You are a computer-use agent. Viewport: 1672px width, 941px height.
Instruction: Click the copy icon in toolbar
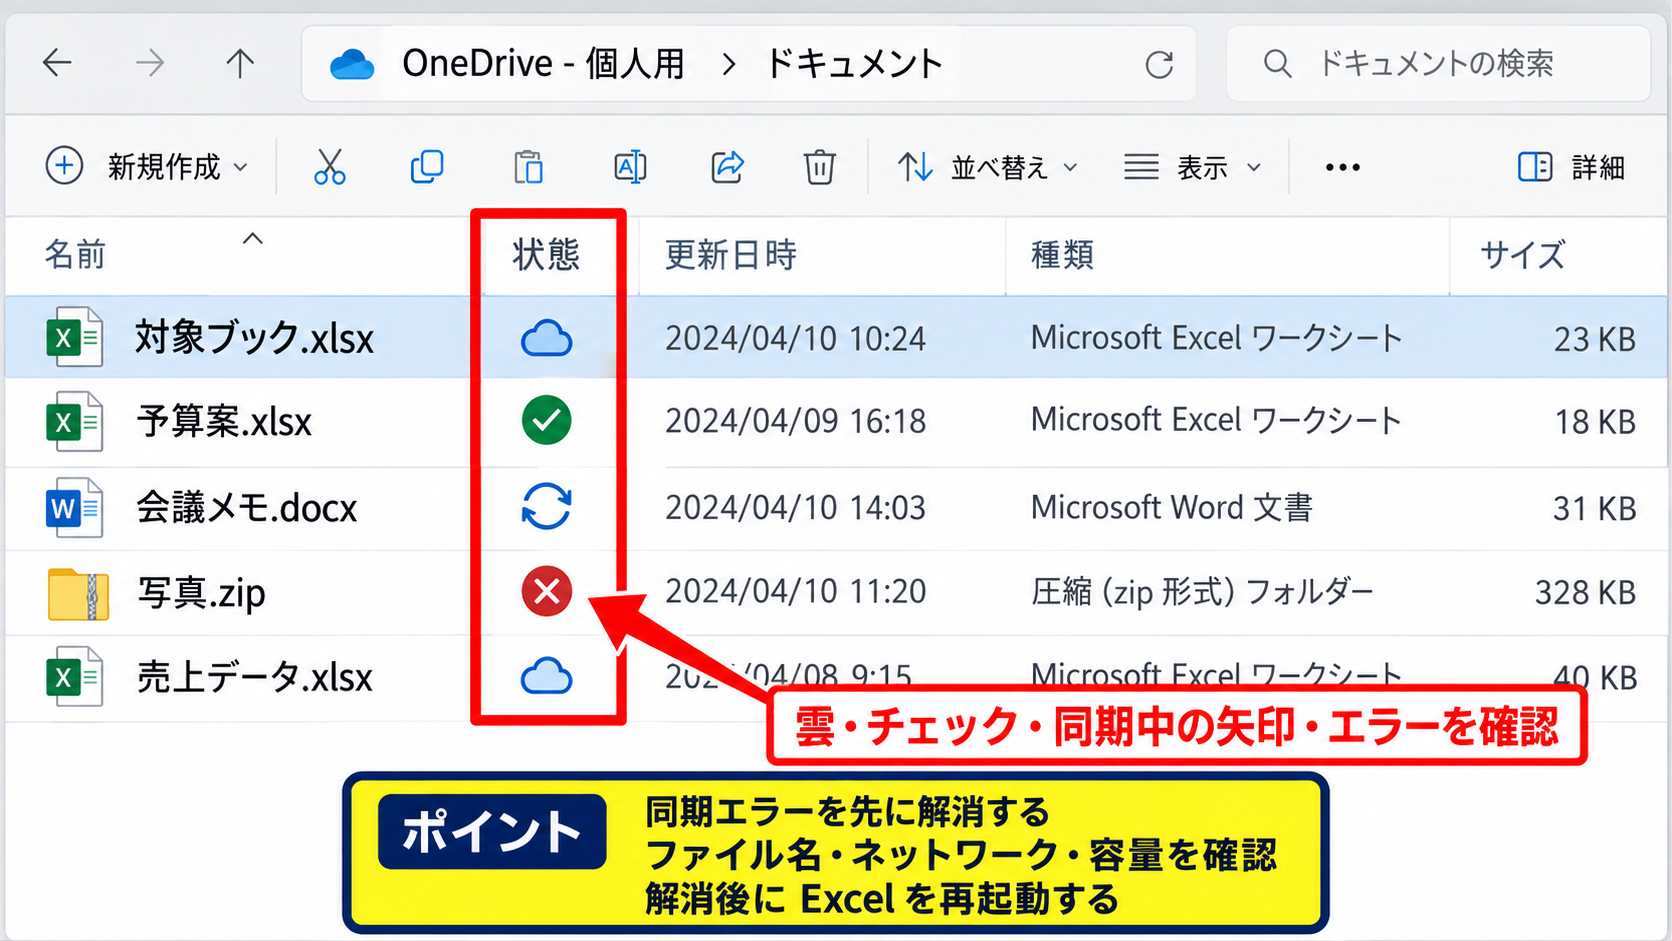click(x=427, y=167)
